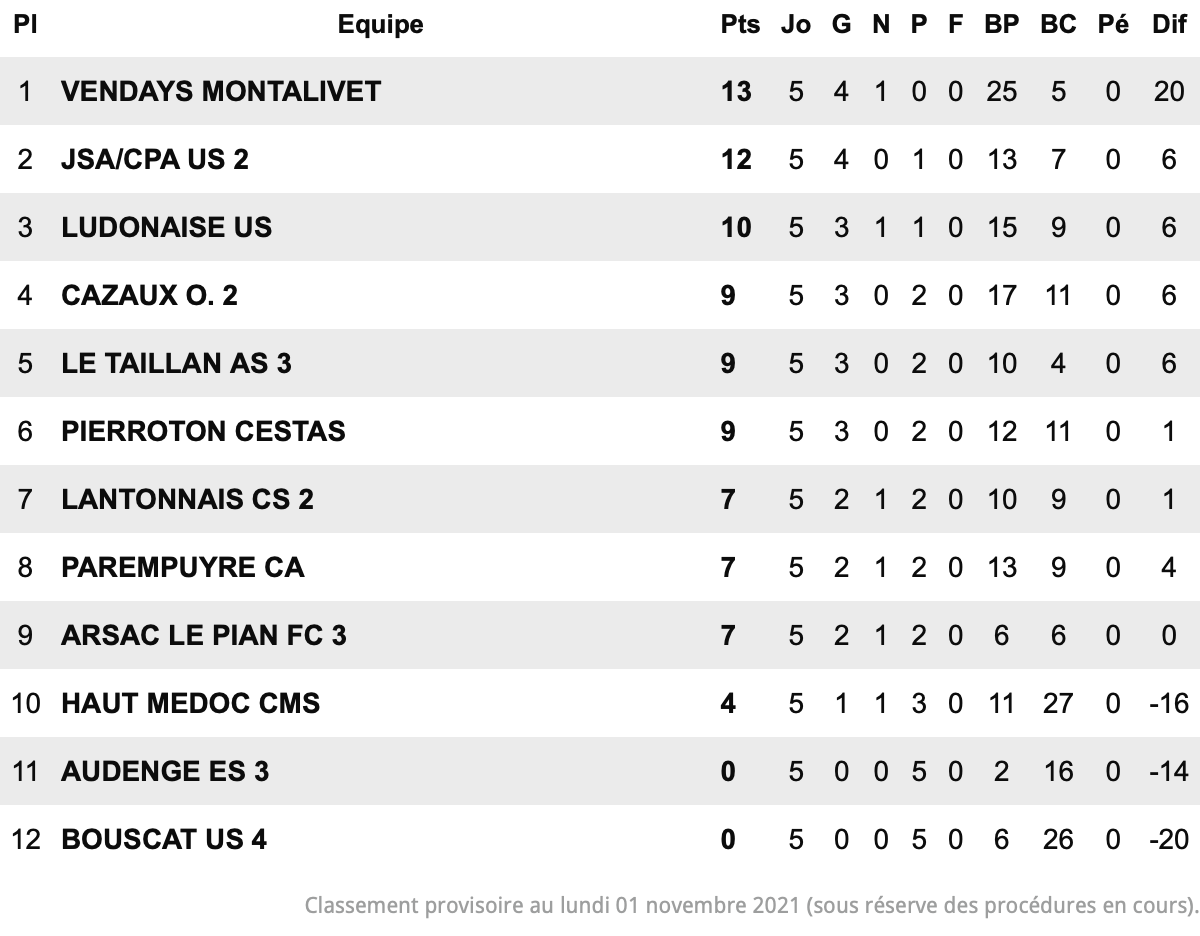Open BOUSCAT US 4 team entry
The image size is (1200, 936).
coord(164,839)
